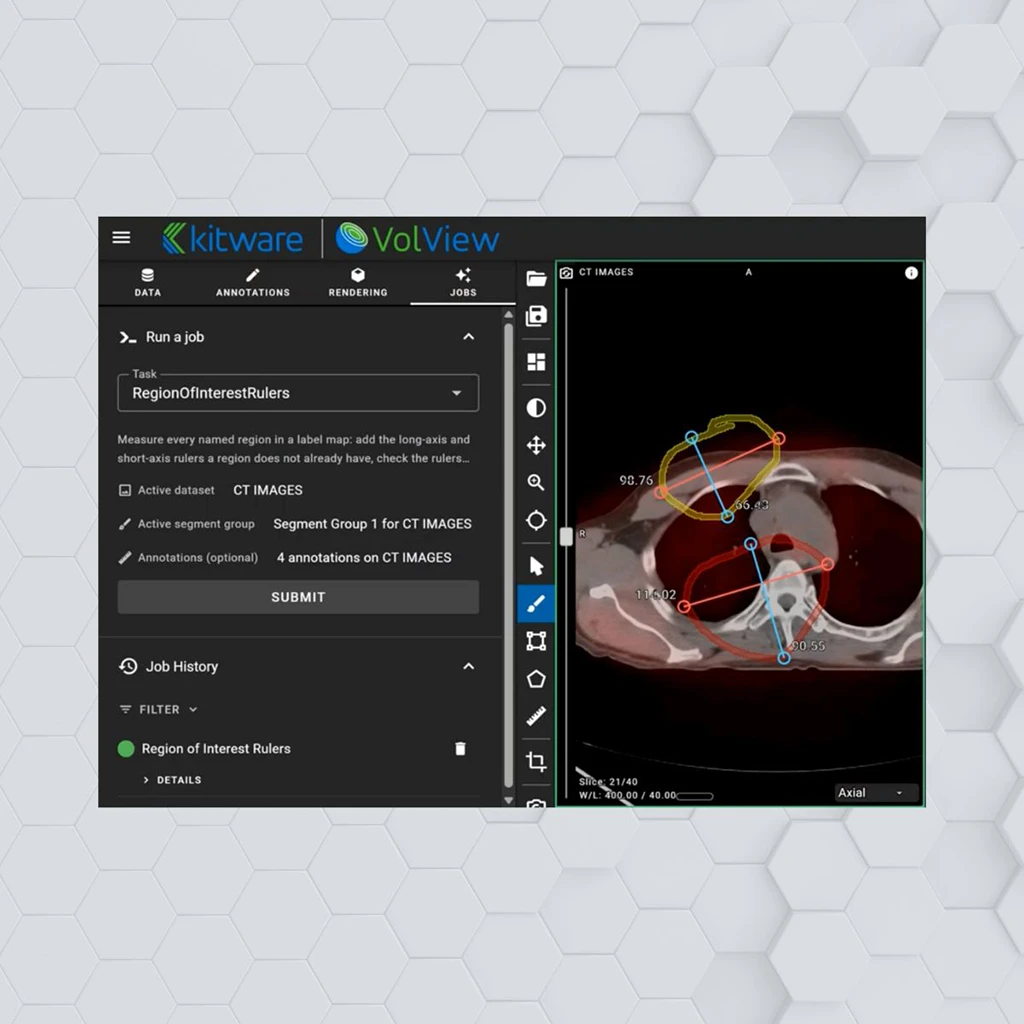Click the CT IMAGES active dataset value
This screenshot has width=1024, height=1024.
(x=268, y=490)
